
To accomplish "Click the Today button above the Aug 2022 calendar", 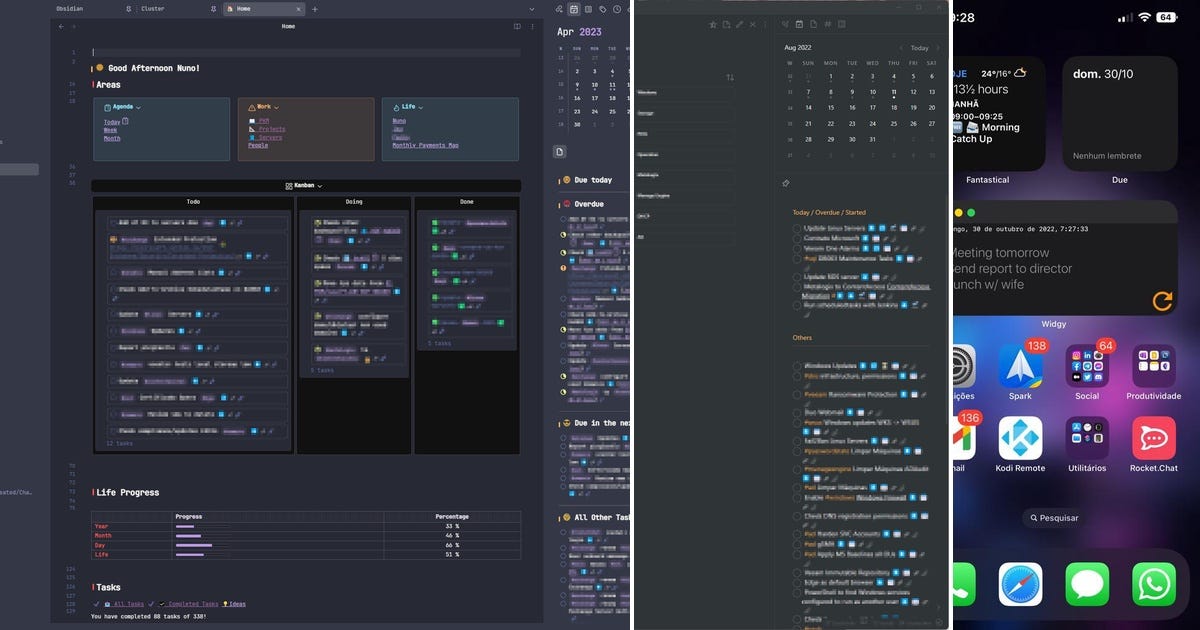I will pyautogui.click(x=920, y=47).
